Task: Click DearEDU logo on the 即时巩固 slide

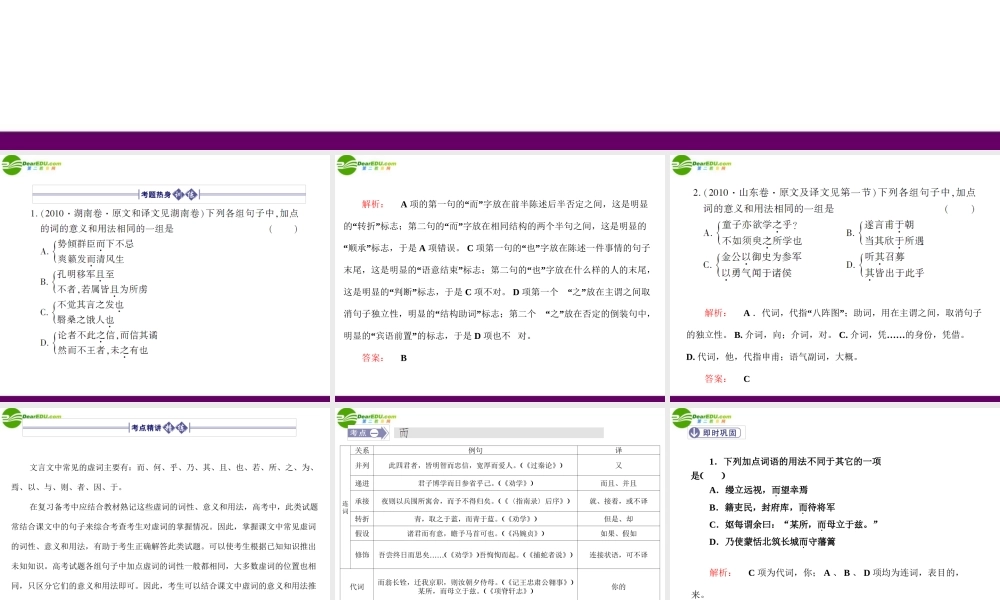Action: 701,418
